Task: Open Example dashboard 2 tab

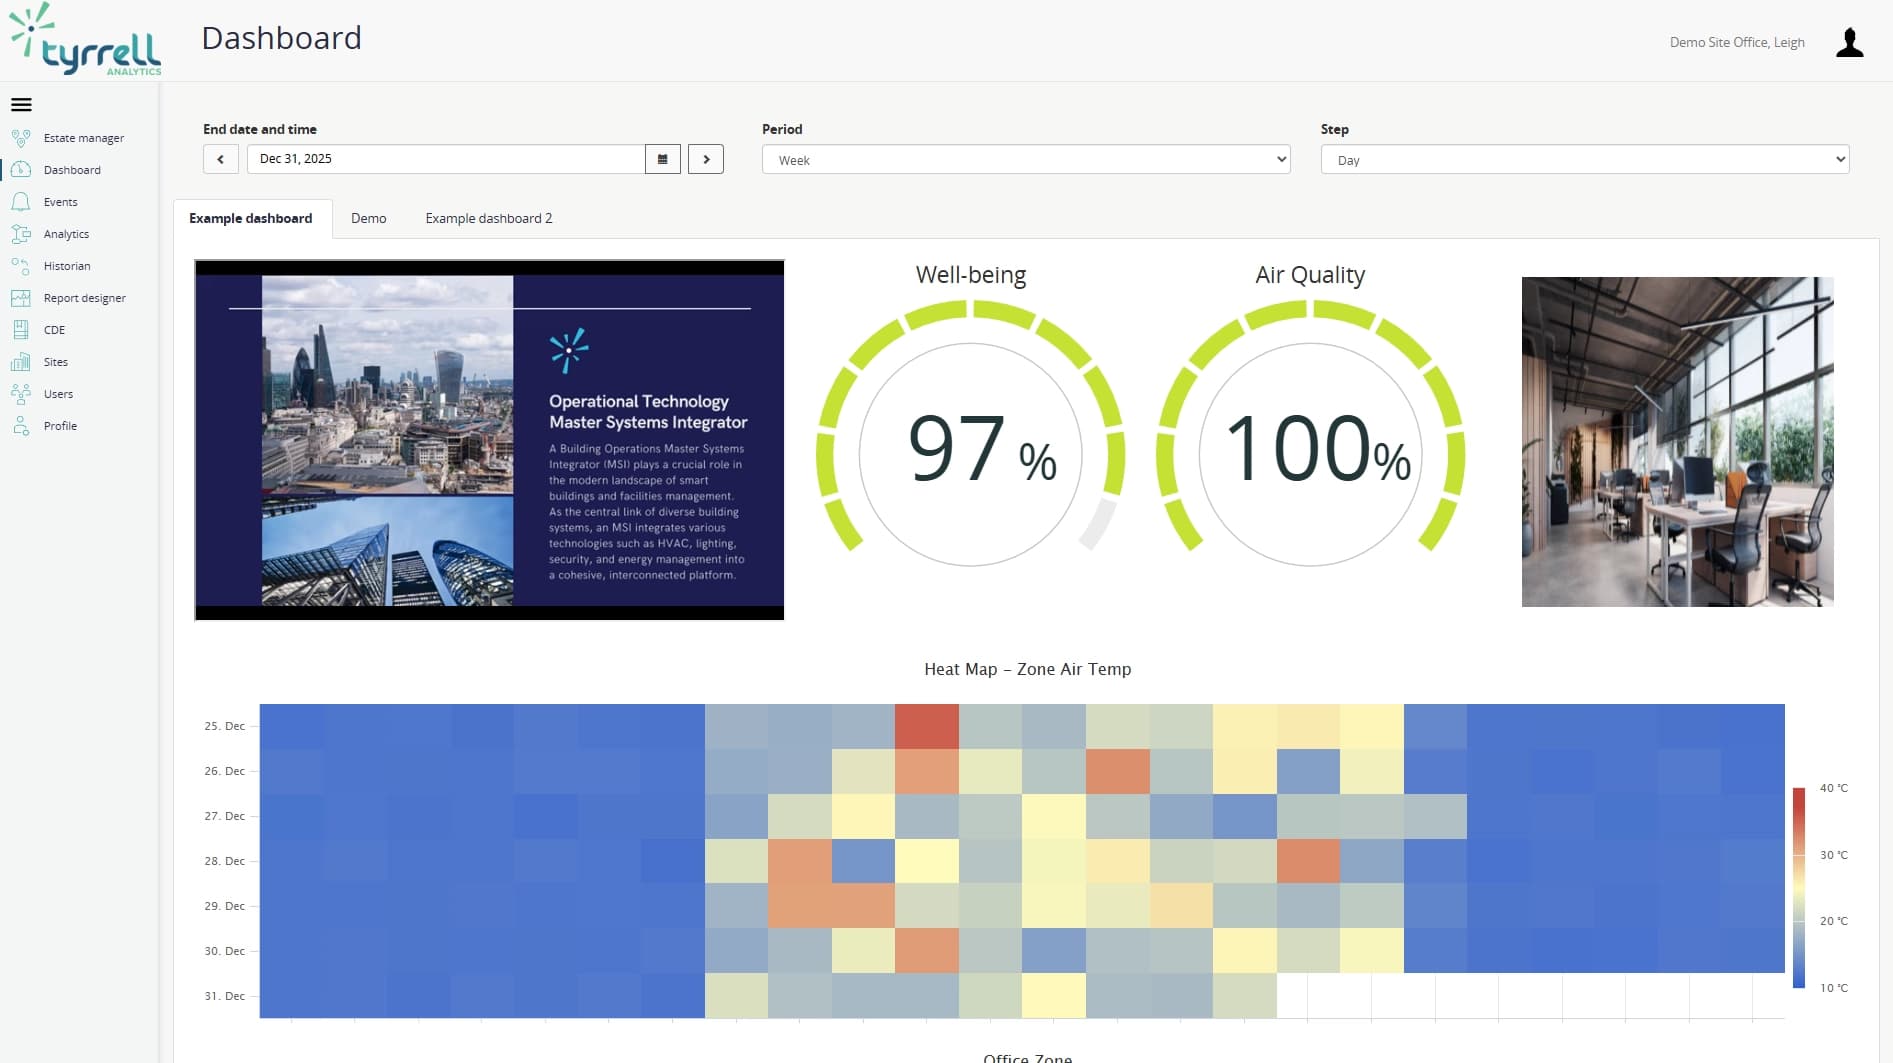Action: click(488, 218)
